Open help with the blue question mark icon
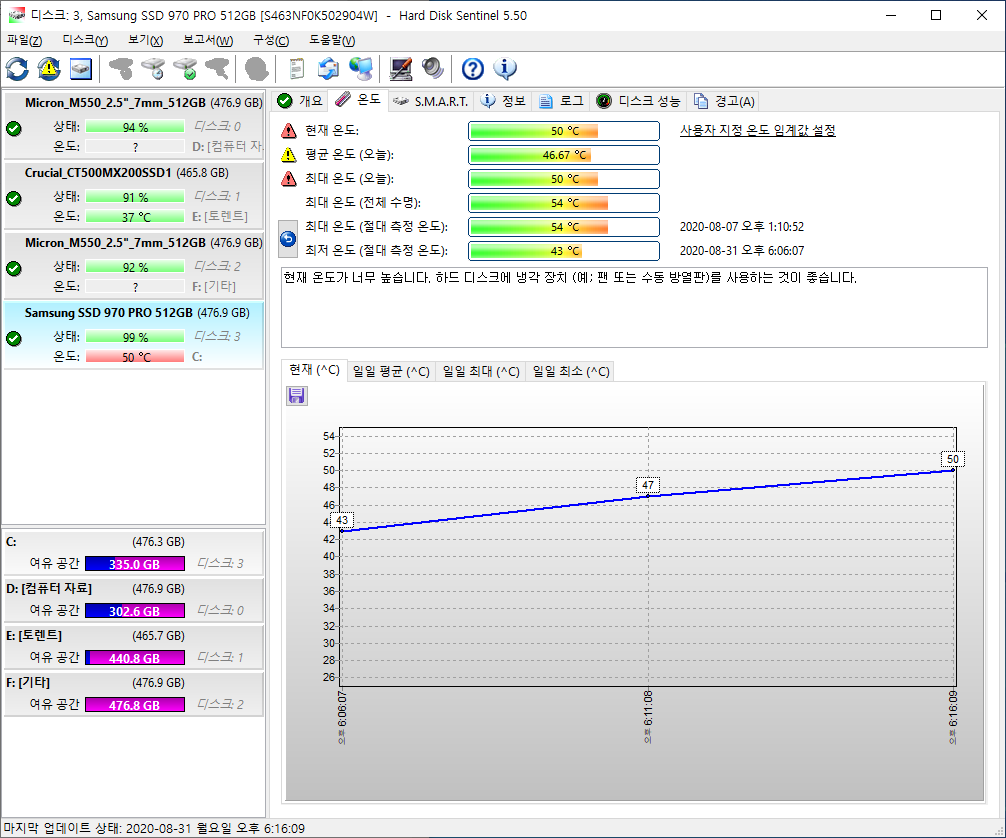 click(x=473, y=69)
